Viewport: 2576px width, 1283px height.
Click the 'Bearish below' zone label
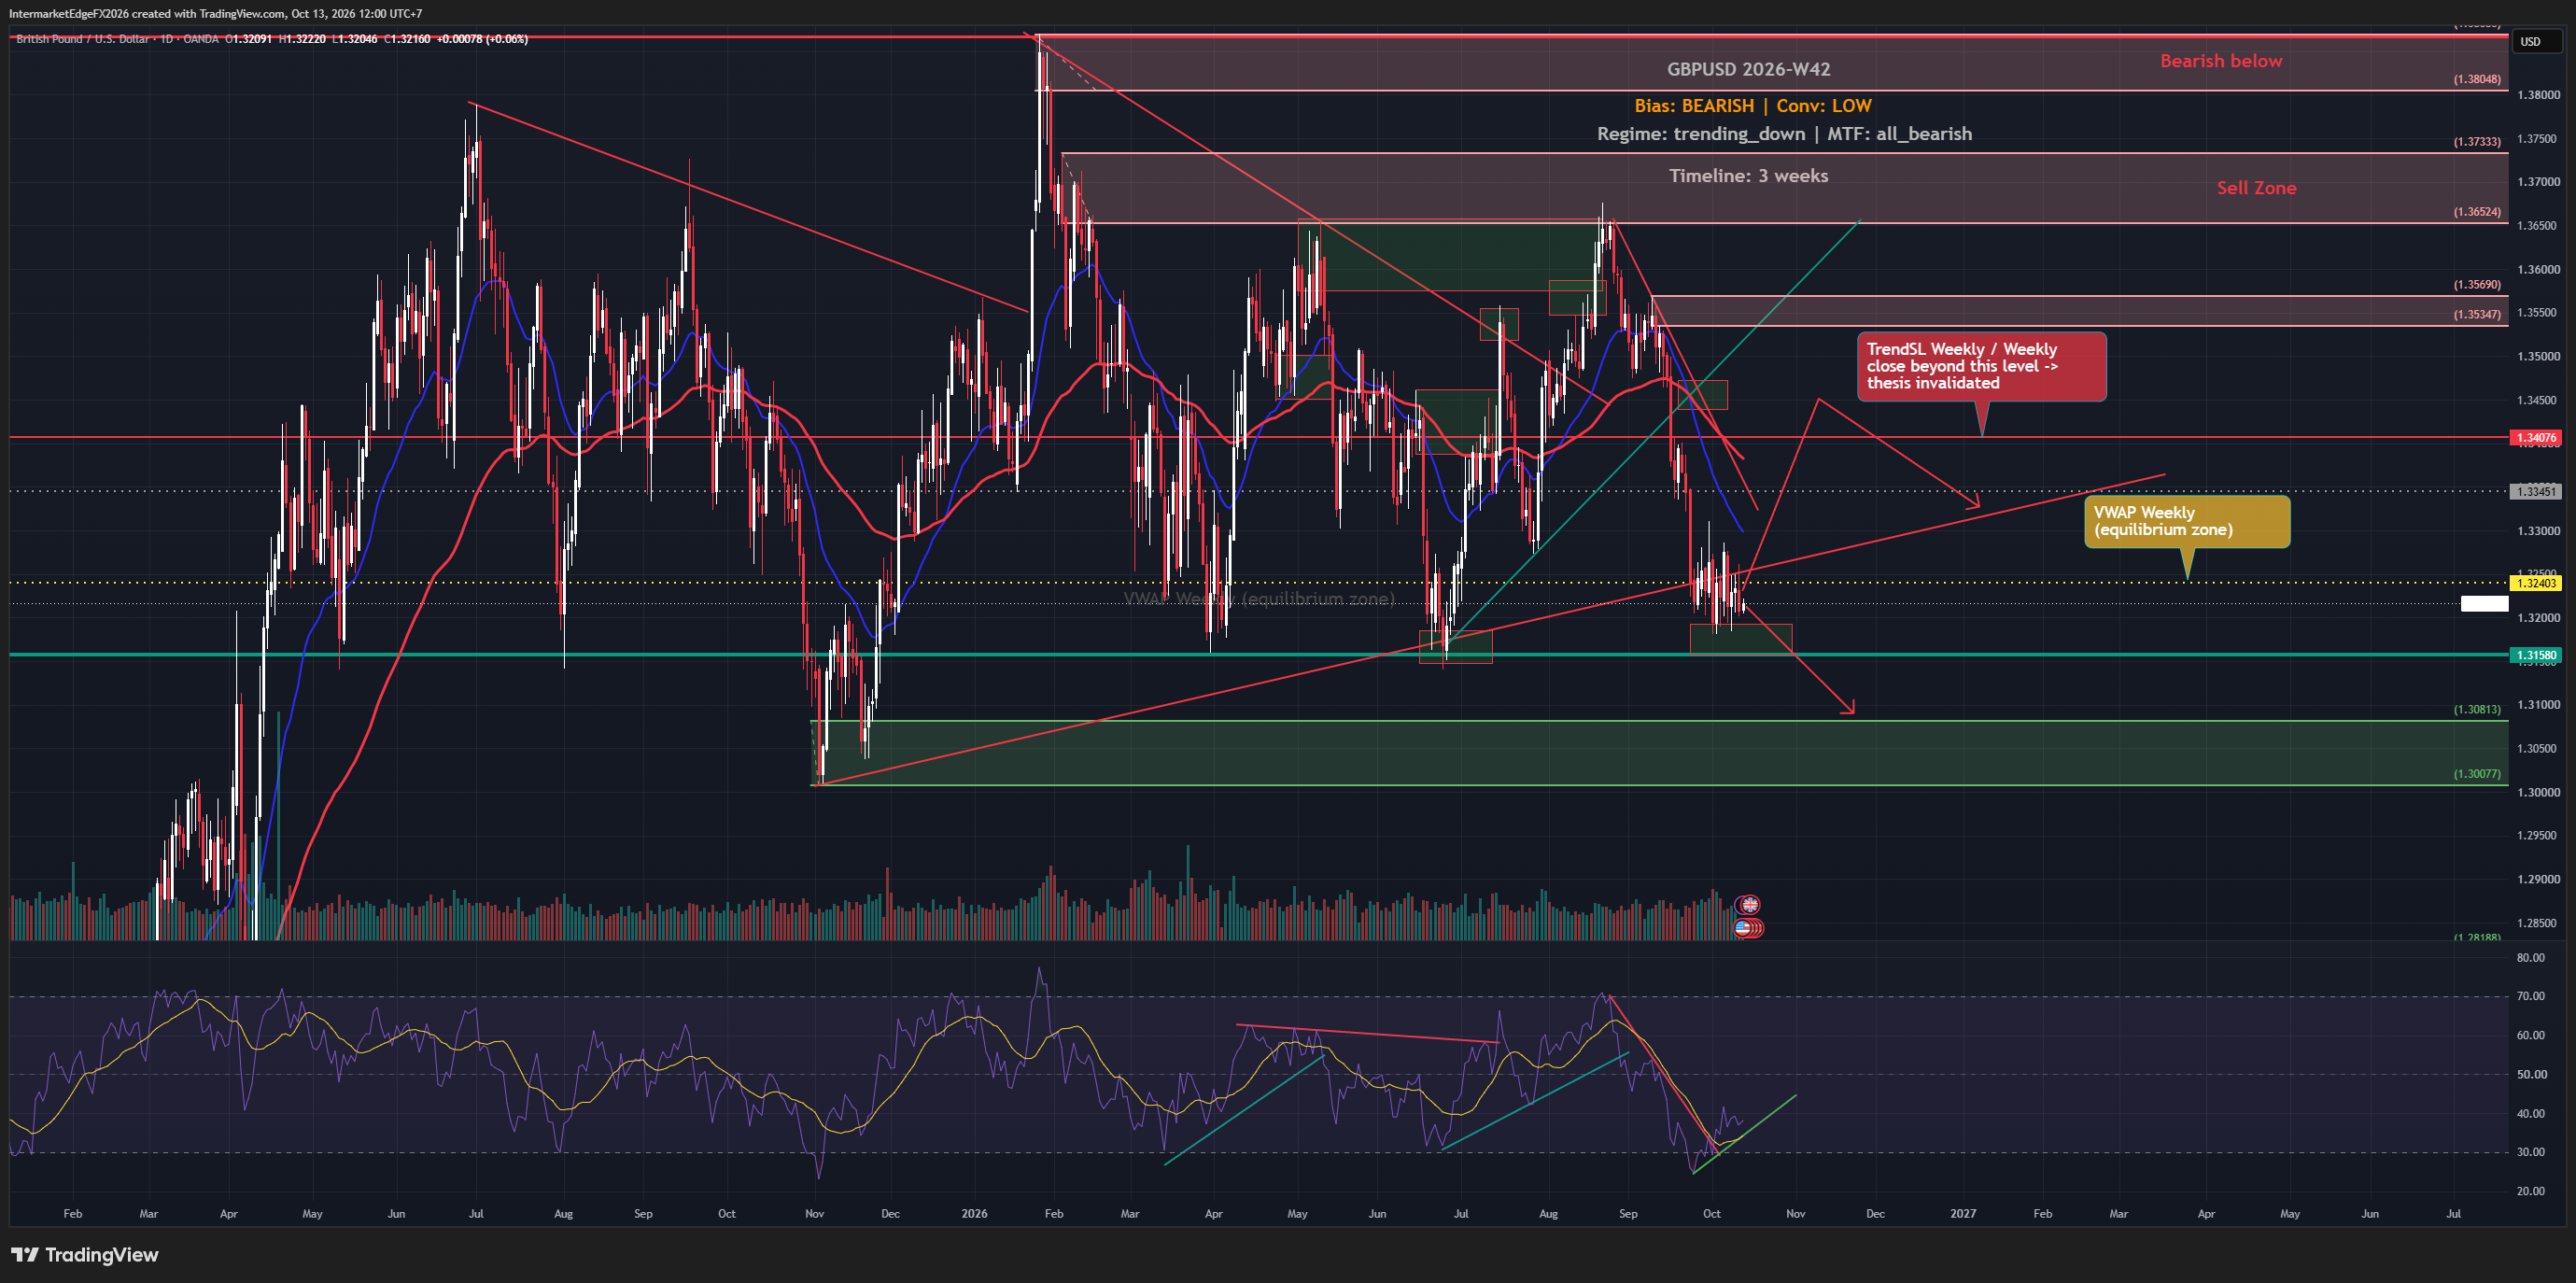(x=2221, y=61)
